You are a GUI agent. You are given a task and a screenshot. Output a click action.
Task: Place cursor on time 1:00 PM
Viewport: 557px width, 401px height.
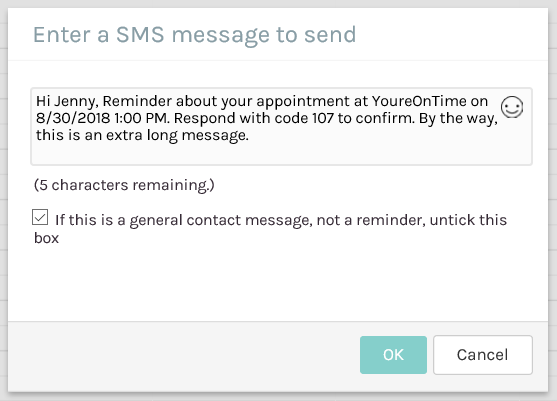coord(141,118)
